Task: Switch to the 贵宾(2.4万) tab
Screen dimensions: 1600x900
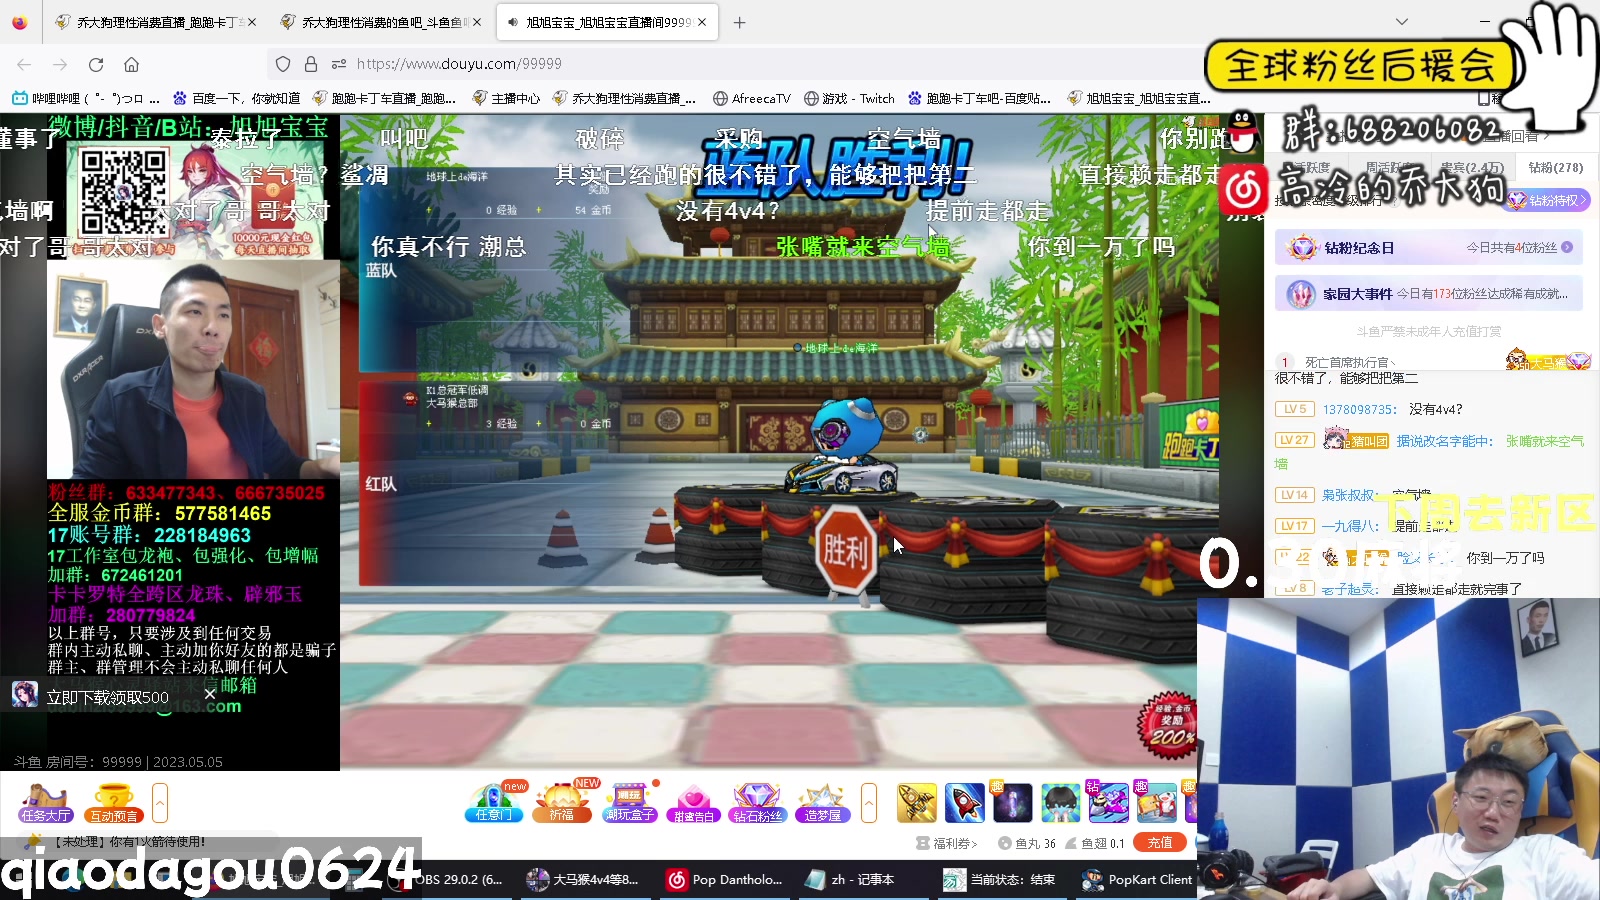Action: [1471, 167]
